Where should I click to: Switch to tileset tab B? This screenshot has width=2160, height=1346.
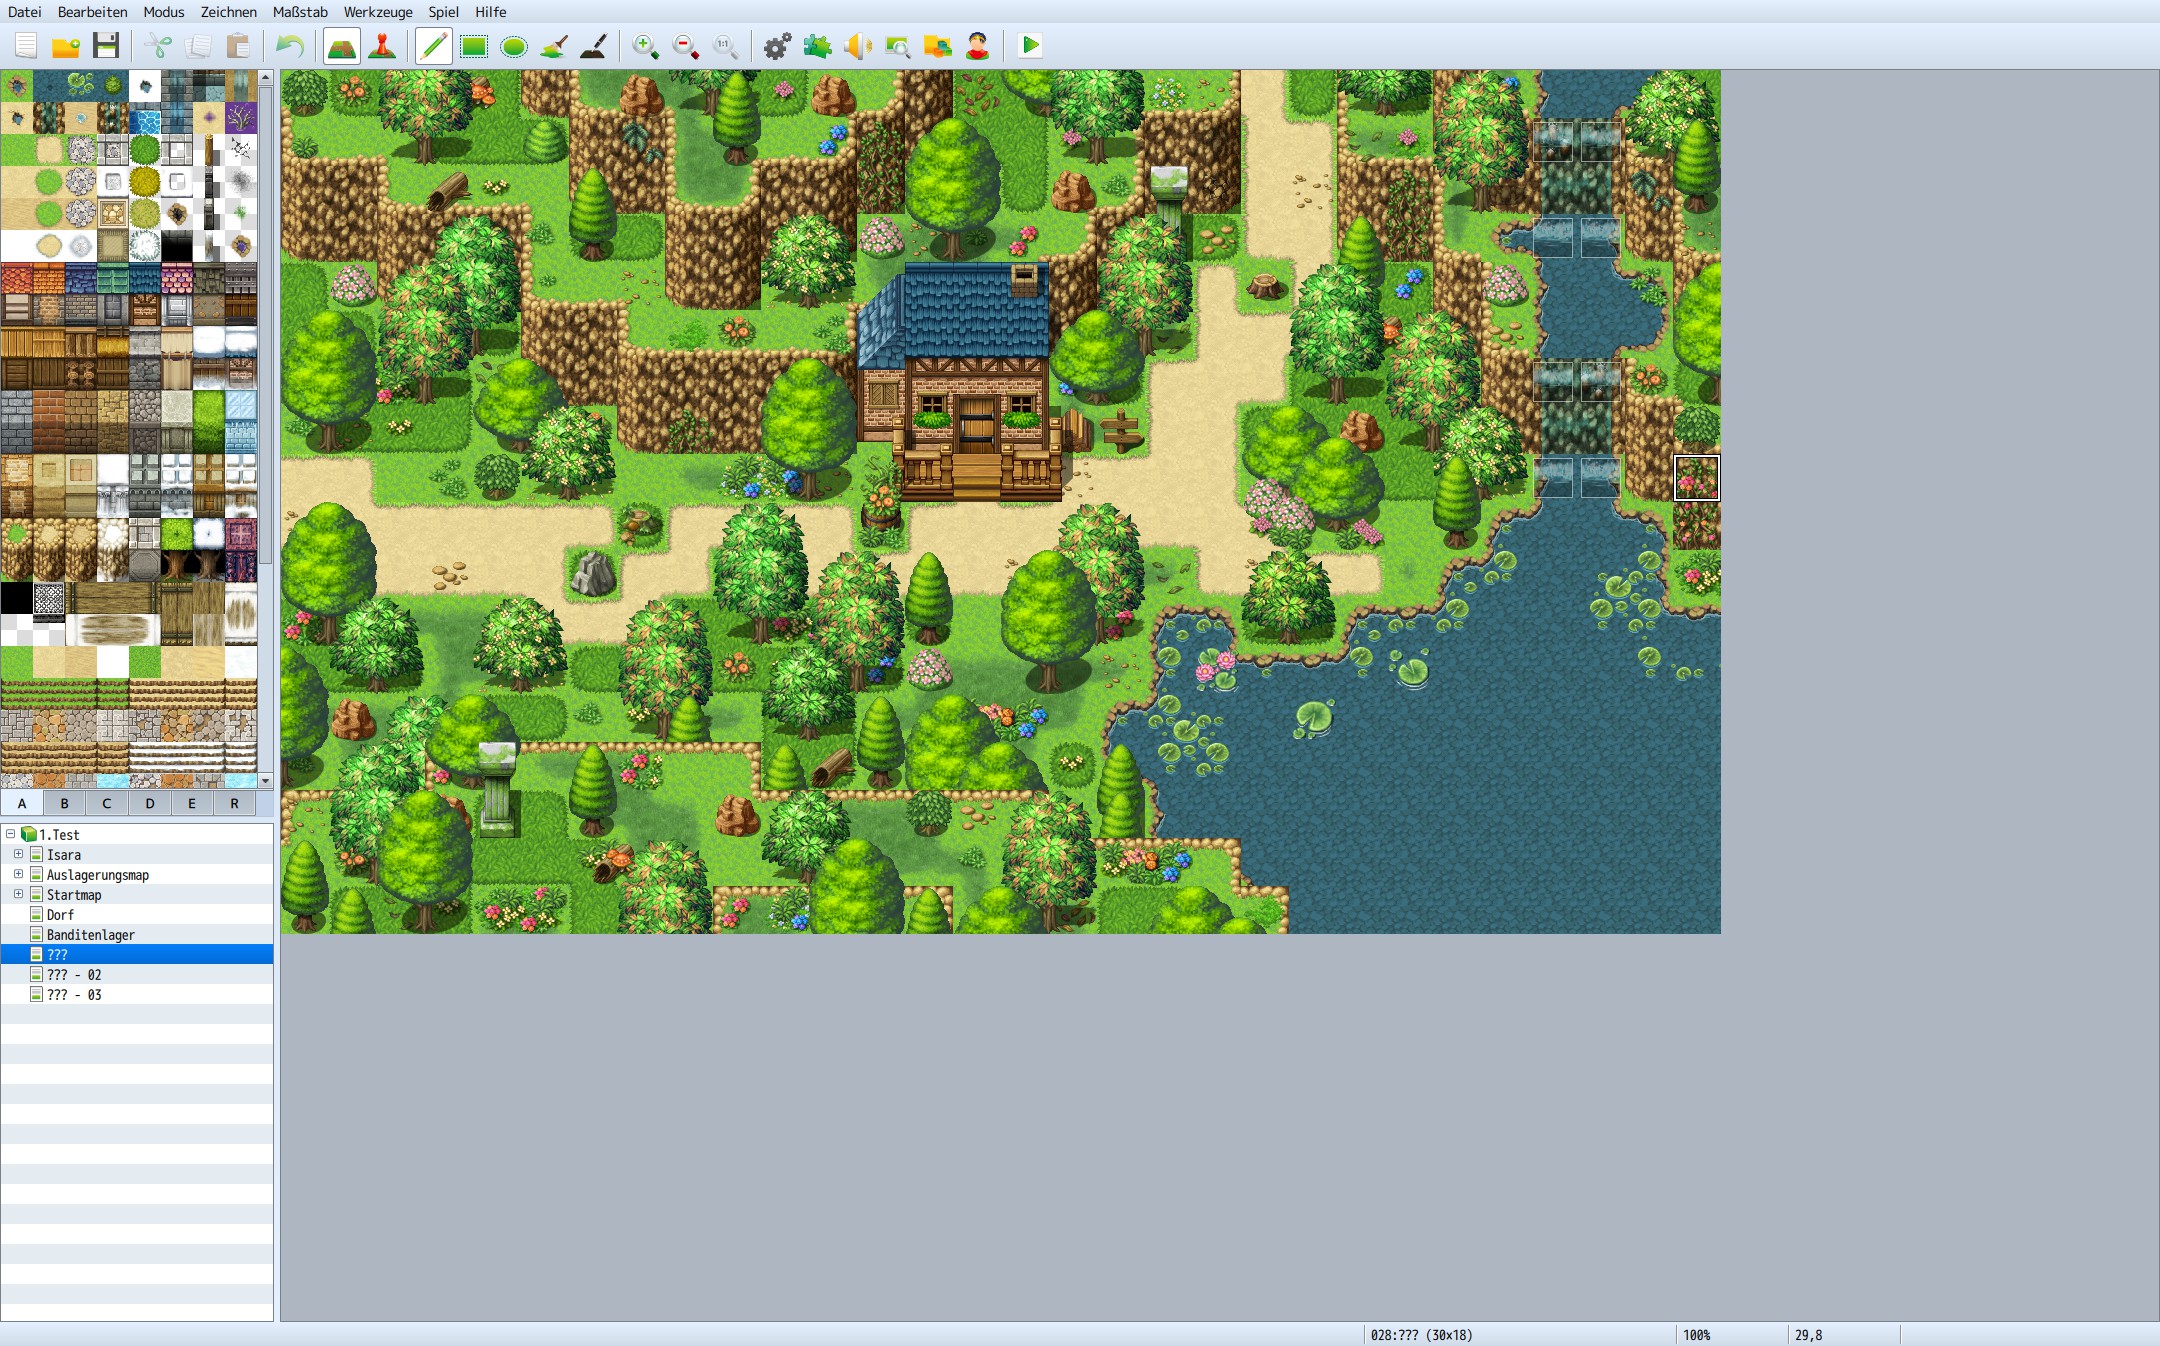(63, 802)
